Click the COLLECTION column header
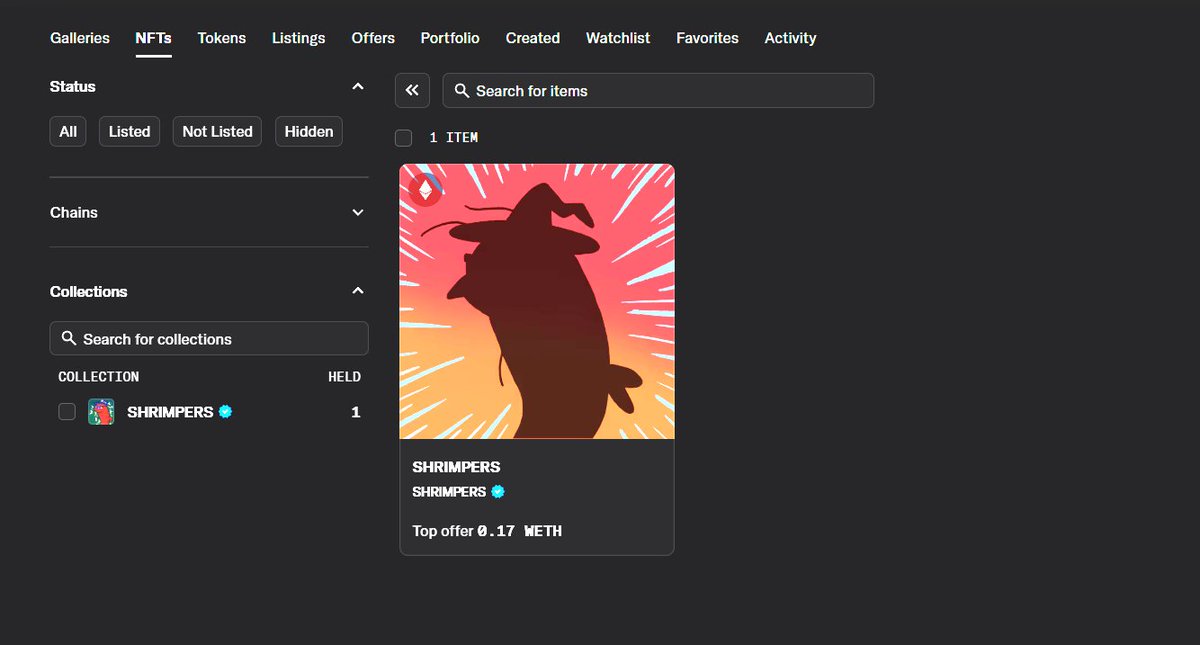The image size is (1200, 645). pos(99,377)
